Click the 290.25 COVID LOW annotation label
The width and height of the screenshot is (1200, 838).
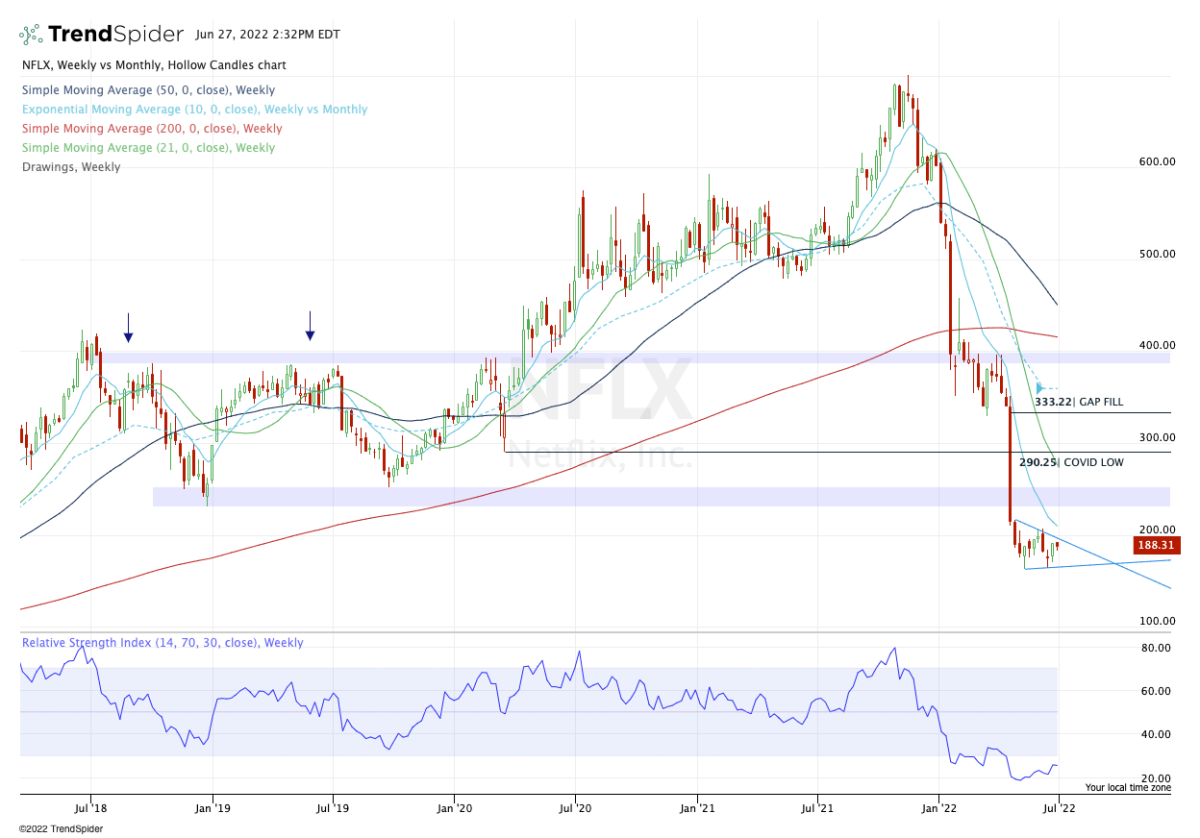click(1070, 463)
